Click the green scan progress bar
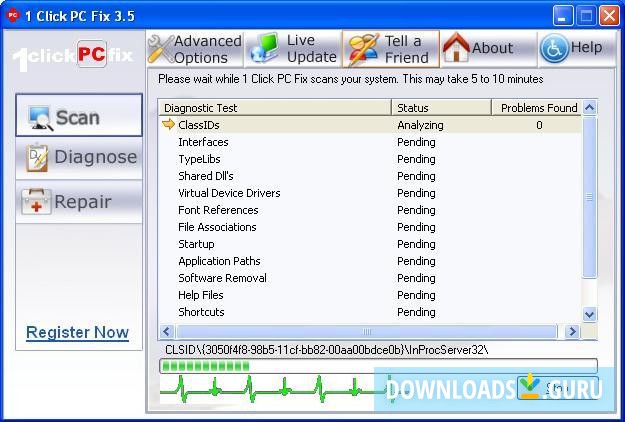 (378, 366)
